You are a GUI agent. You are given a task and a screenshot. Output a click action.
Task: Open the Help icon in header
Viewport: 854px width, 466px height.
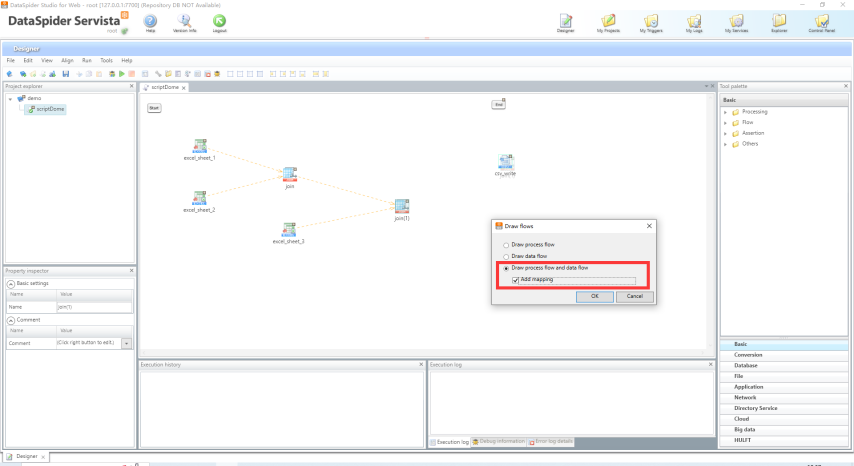(150, 21)
